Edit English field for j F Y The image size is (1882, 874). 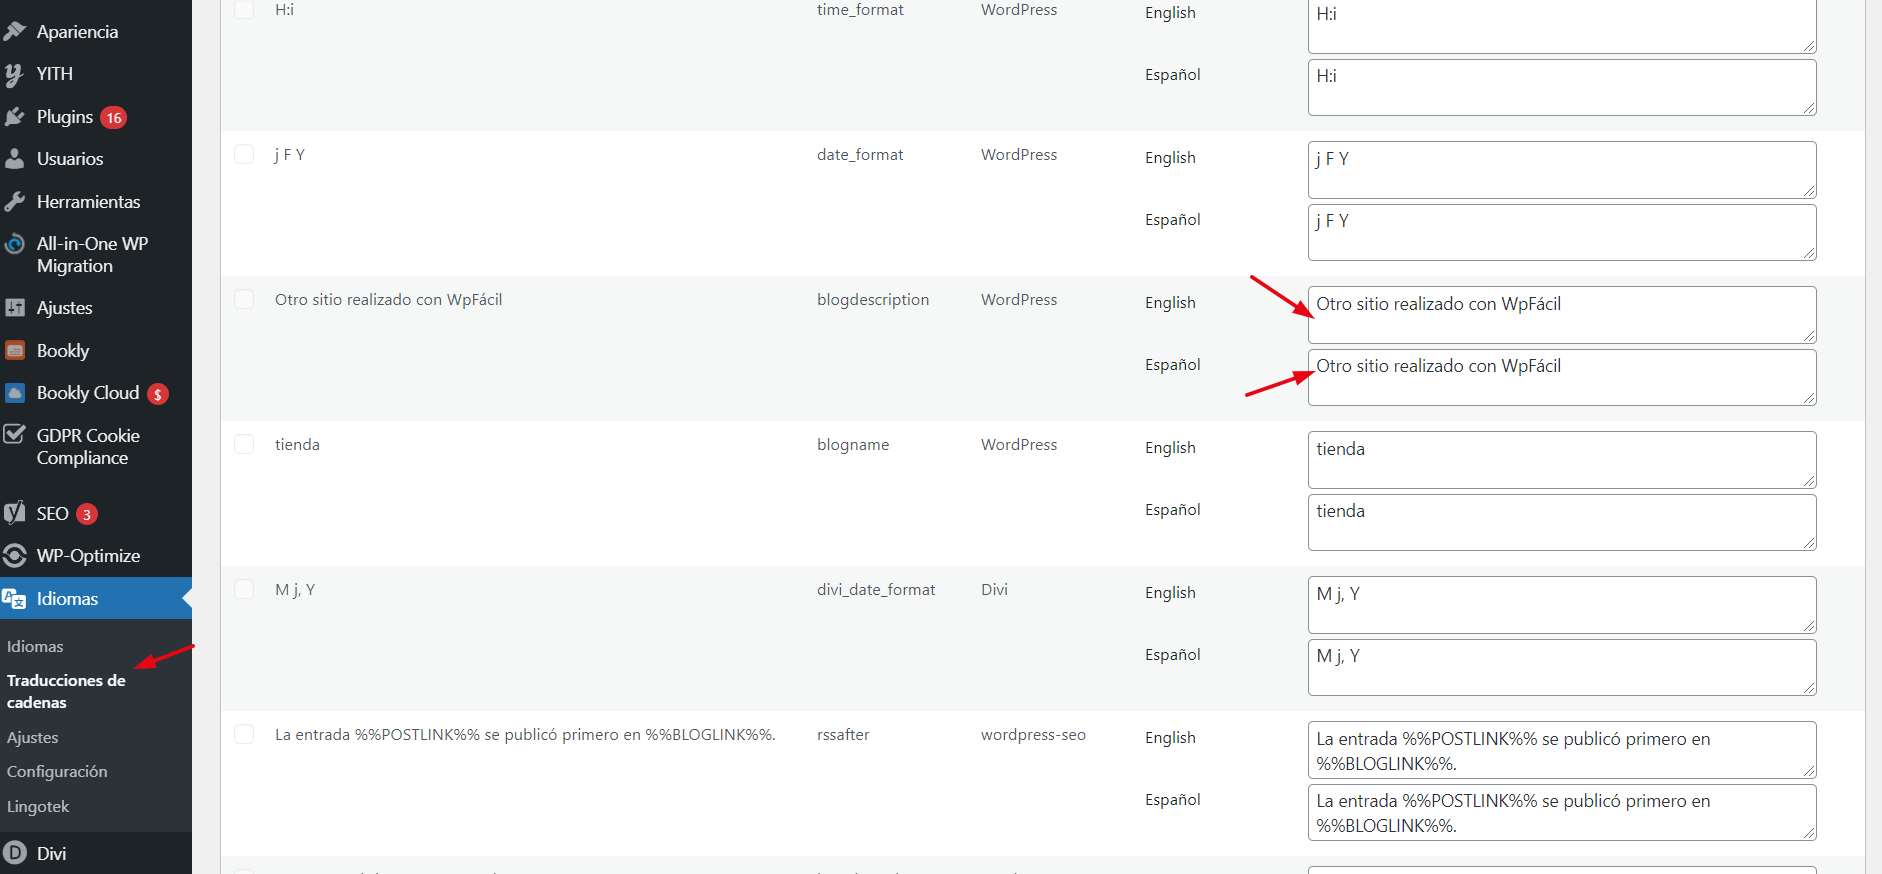(x=1562, y=170)
